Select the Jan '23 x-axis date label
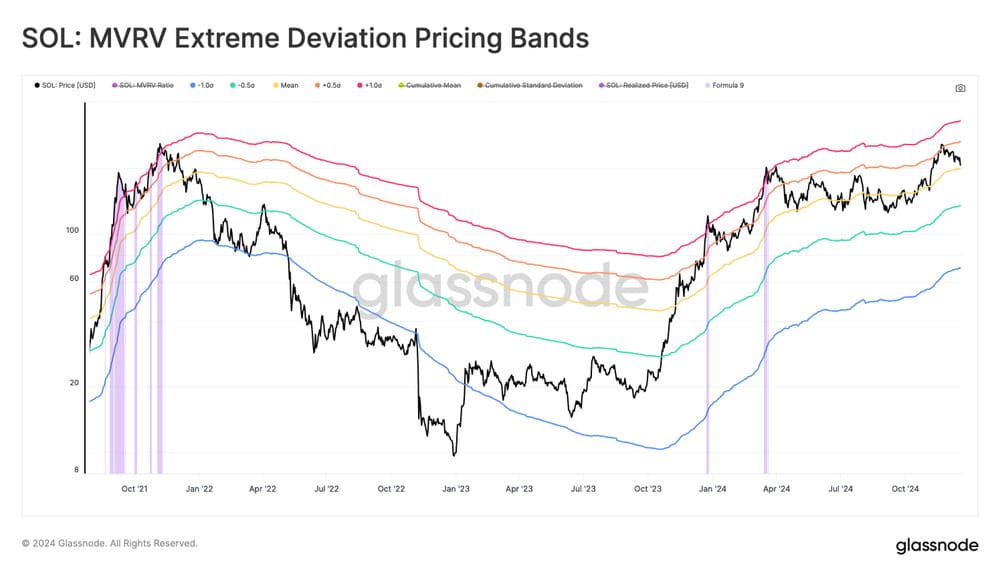This screenshot has height=576, width=1000. [456, 489]
